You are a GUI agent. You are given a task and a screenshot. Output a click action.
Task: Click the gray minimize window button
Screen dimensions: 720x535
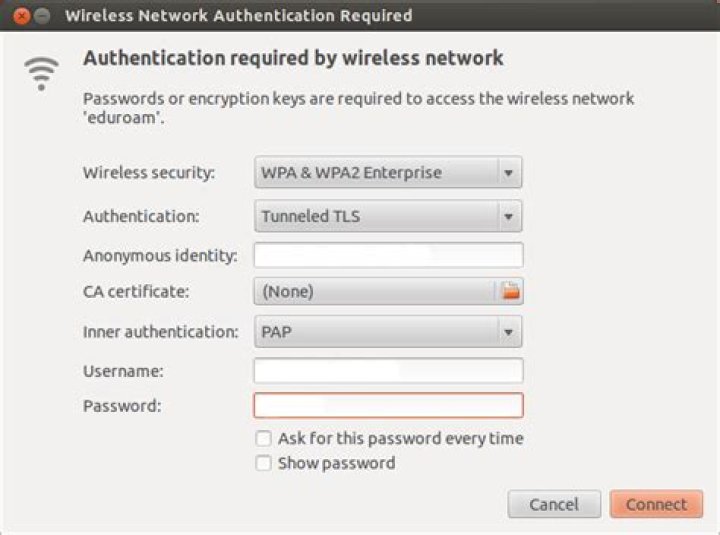point(42,16)
